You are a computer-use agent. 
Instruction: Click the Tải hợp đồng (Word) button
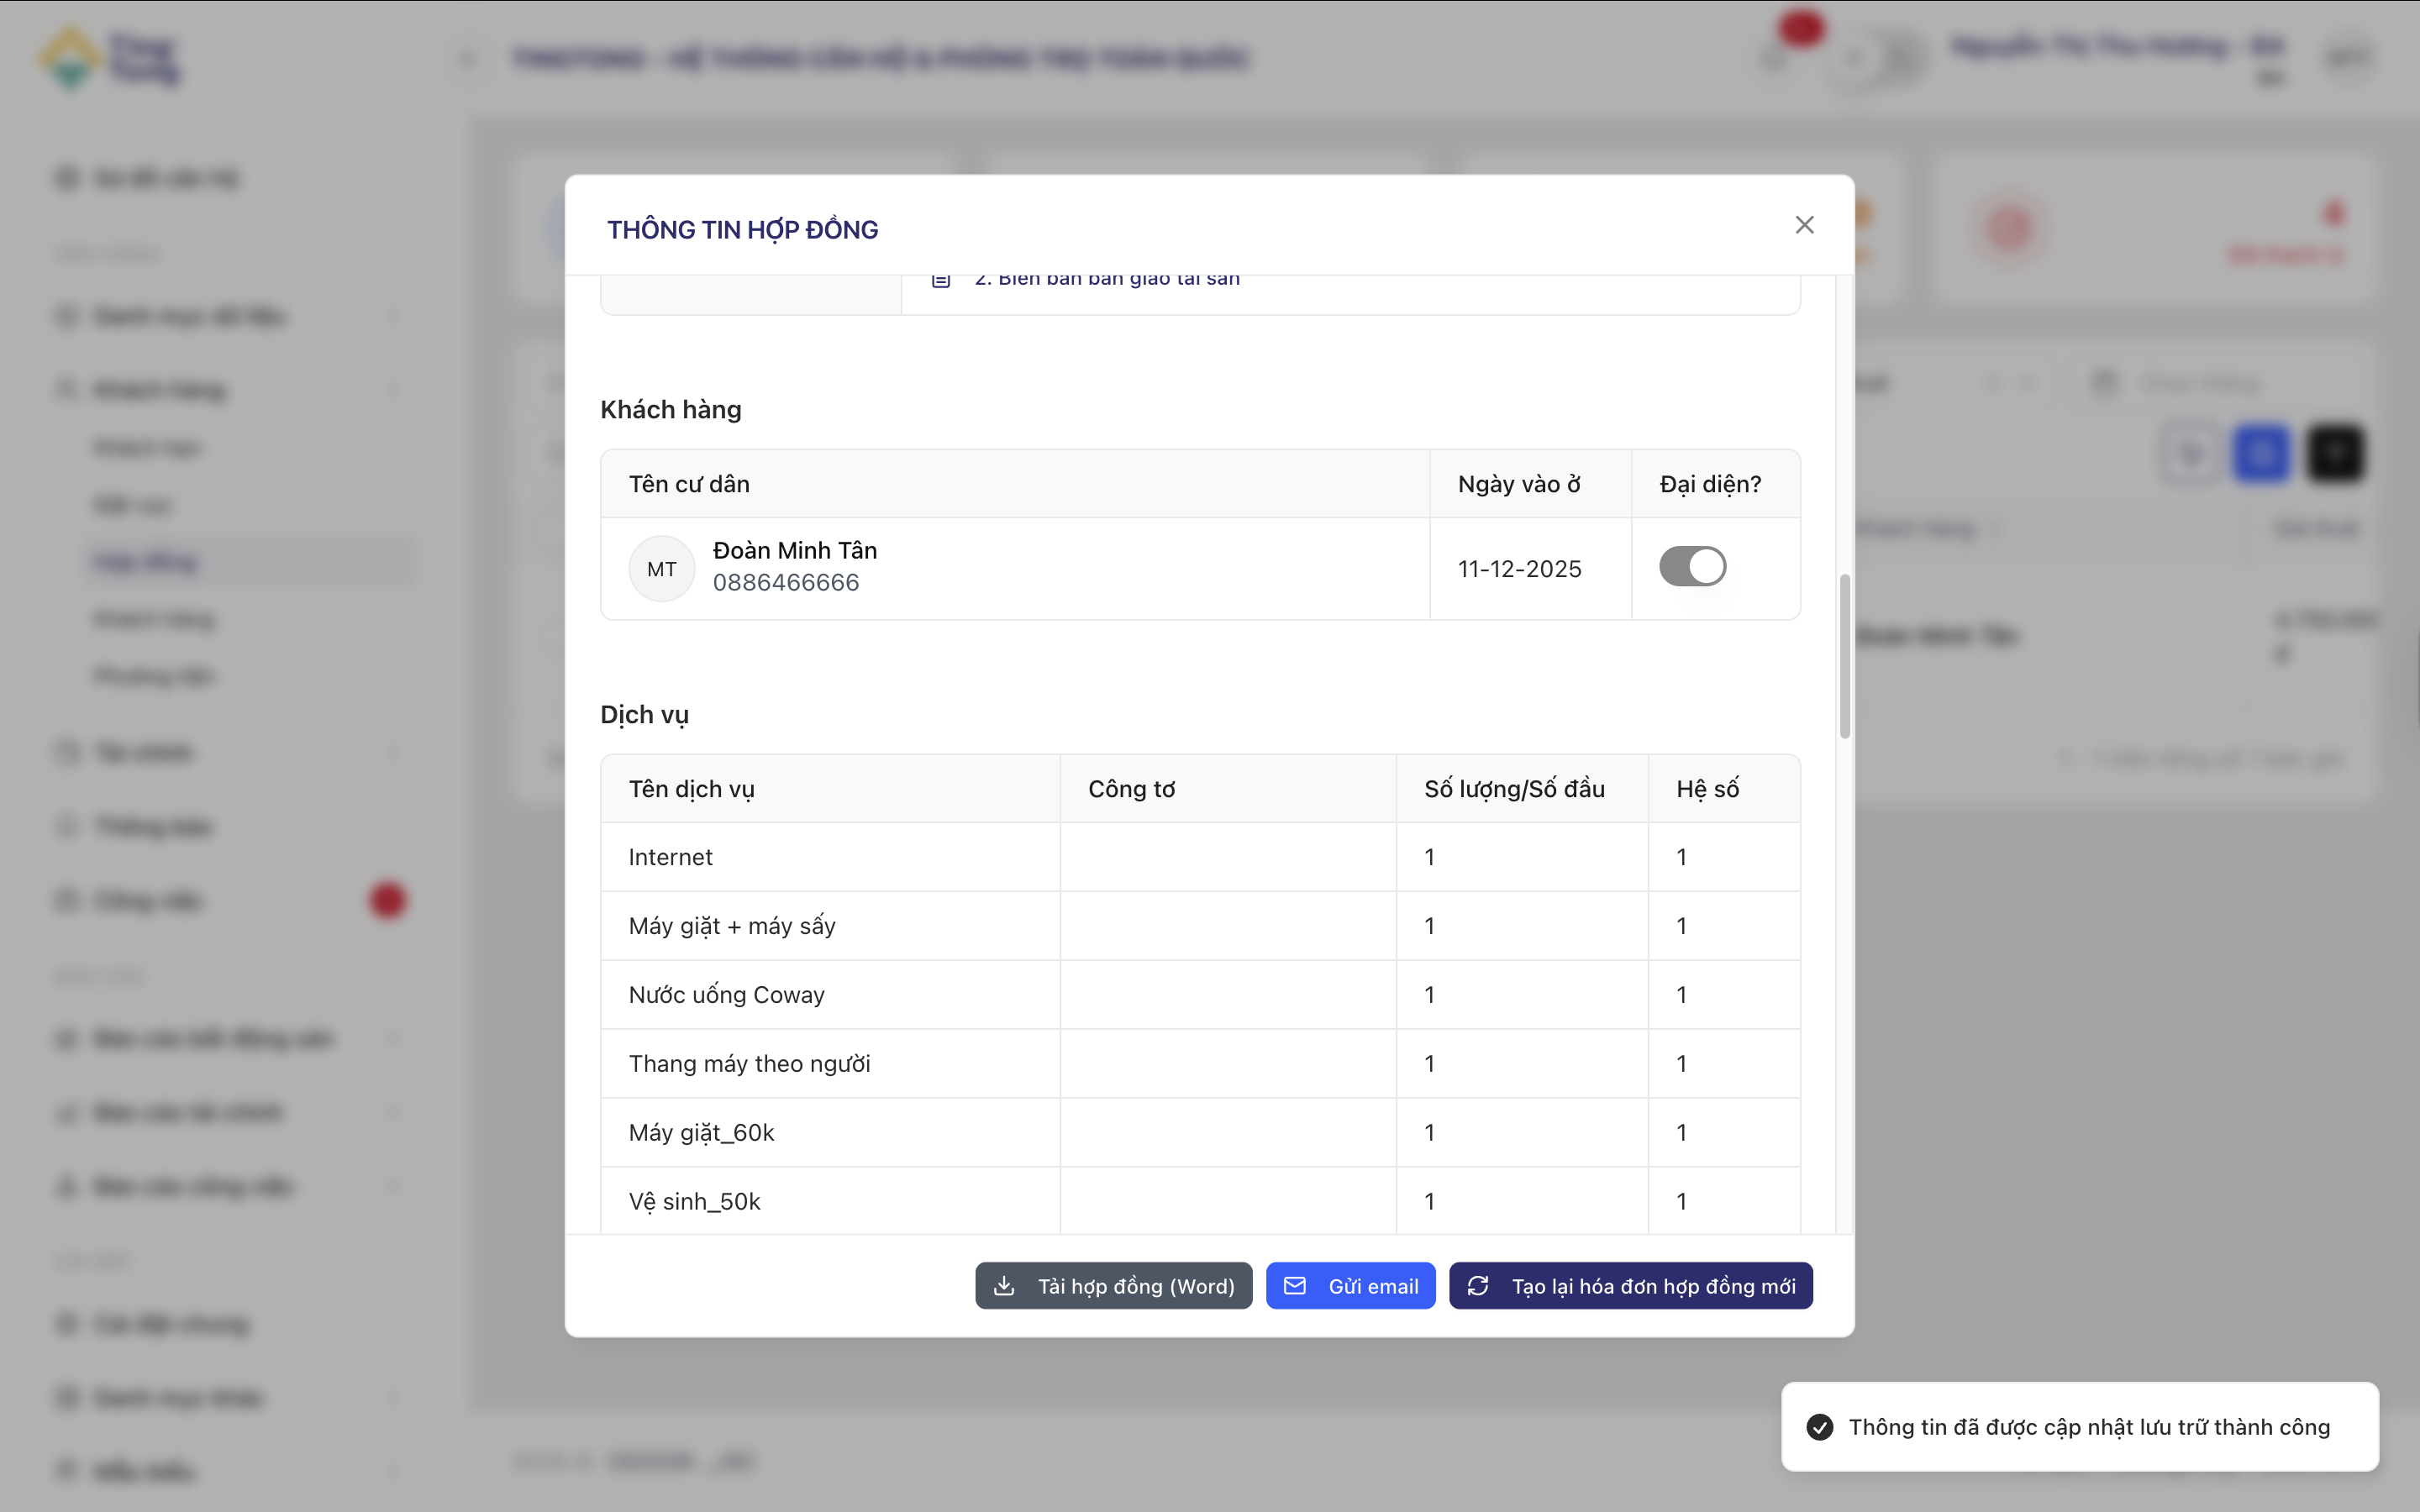click(1113, 1286)
